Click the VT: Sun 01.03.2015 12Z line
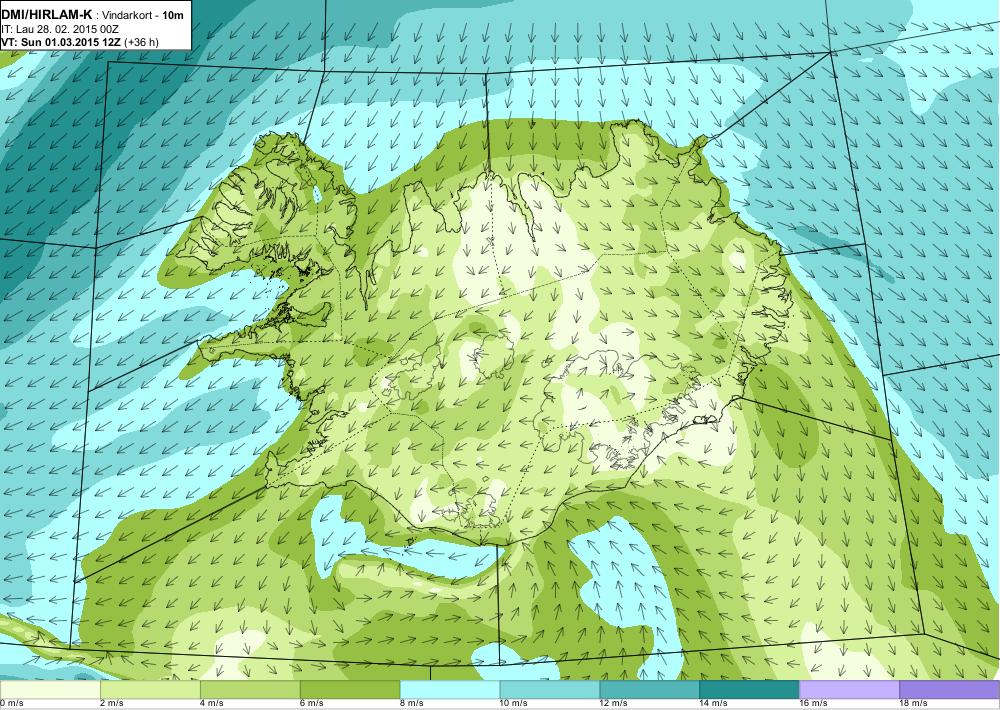Viewport: 1000px width, 710px height. pyautogui.click(x=62, y=42)
